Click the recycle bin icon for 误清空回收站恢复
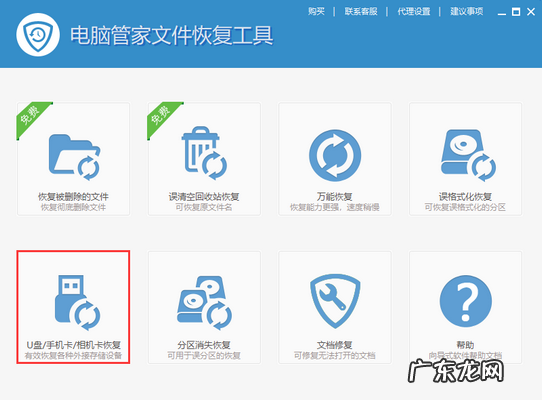542x400 pixels. pos(204,153)
